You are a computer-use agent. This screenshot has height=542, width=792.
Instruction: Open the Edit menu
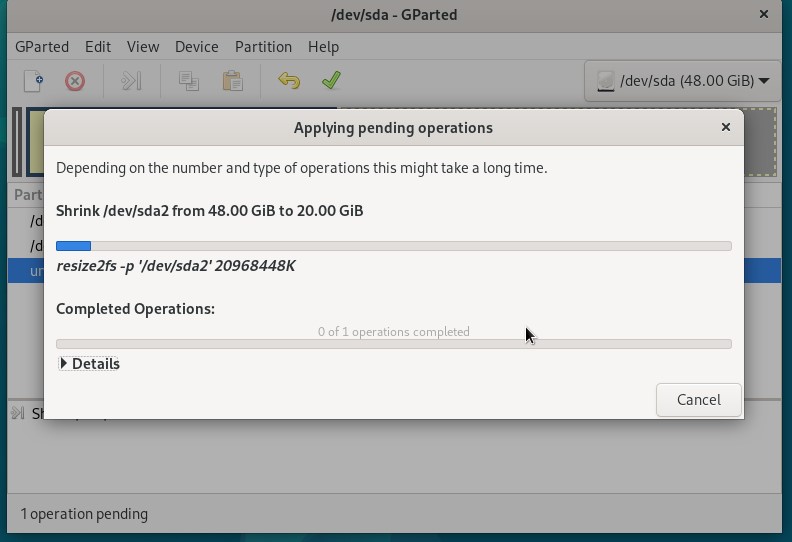[98, 47]
